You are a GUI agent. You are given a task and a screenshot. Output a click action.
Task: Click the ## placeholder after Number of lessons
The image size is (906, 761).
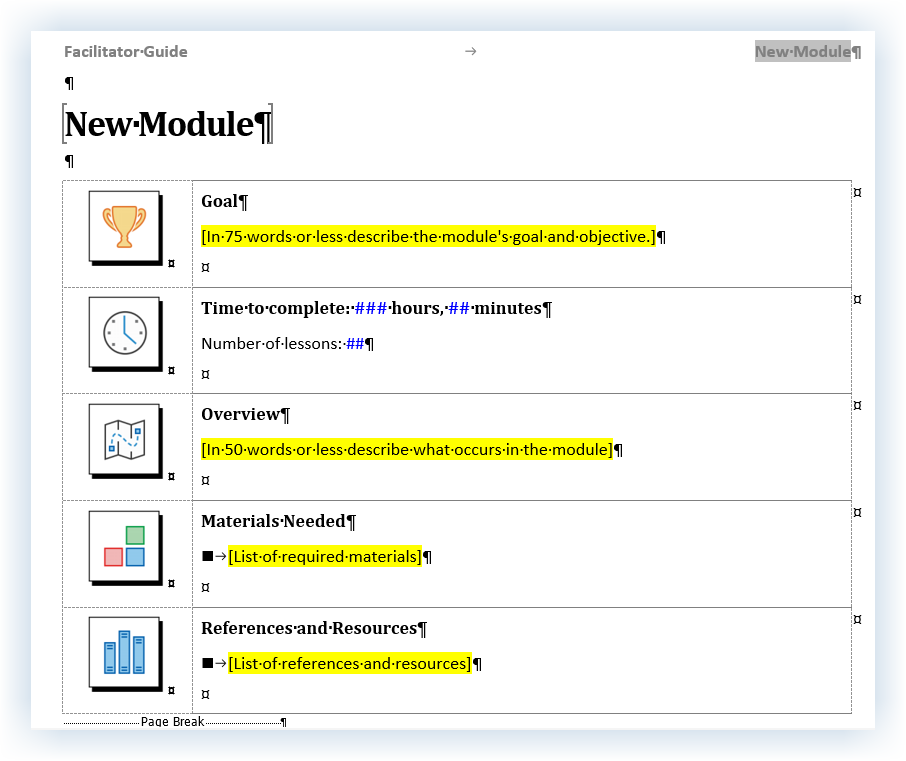[x=352, y=343]
